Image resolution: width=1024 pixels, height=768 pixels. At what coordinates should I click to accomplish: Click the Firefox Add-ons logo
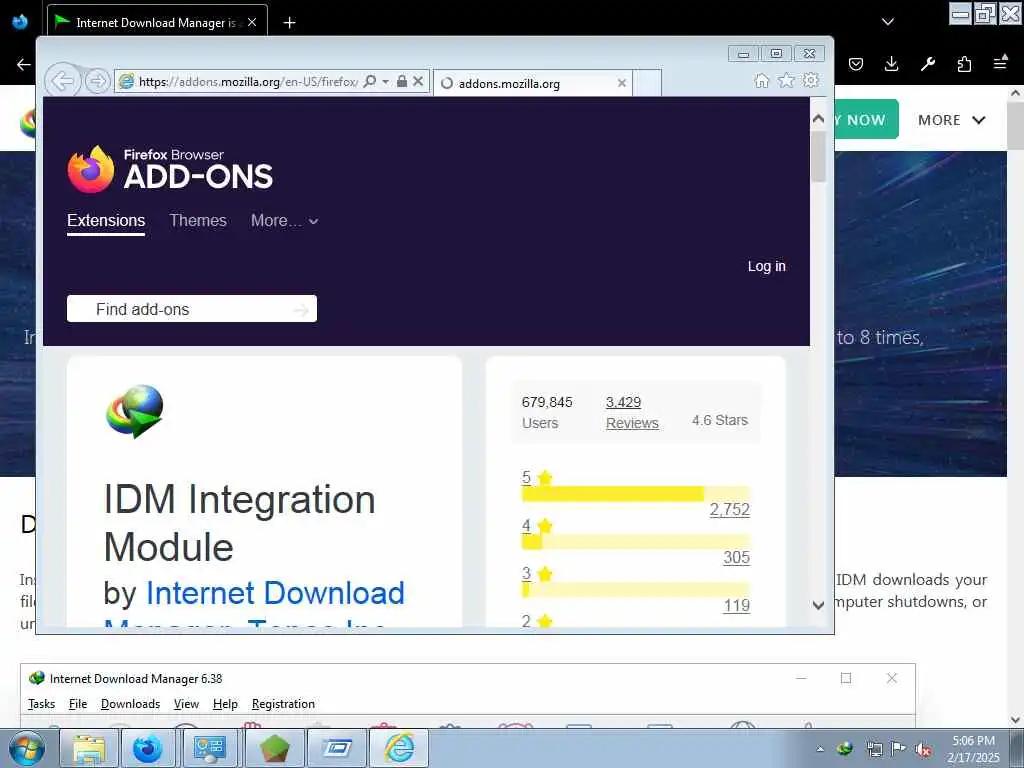tap(170, 169)
